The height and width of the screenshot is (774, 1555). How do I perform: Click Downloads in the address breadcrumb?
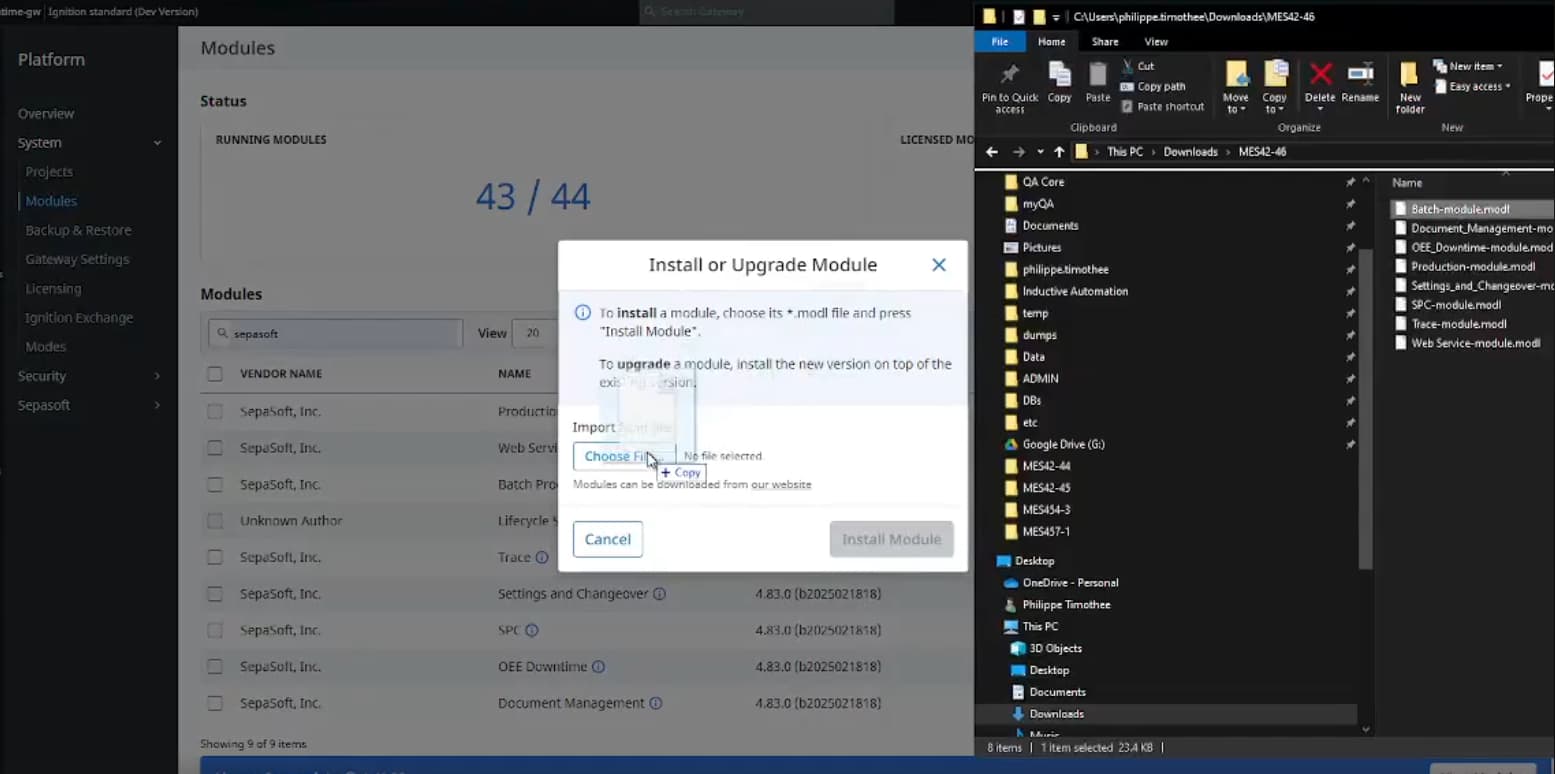(x=1190, y=152)
